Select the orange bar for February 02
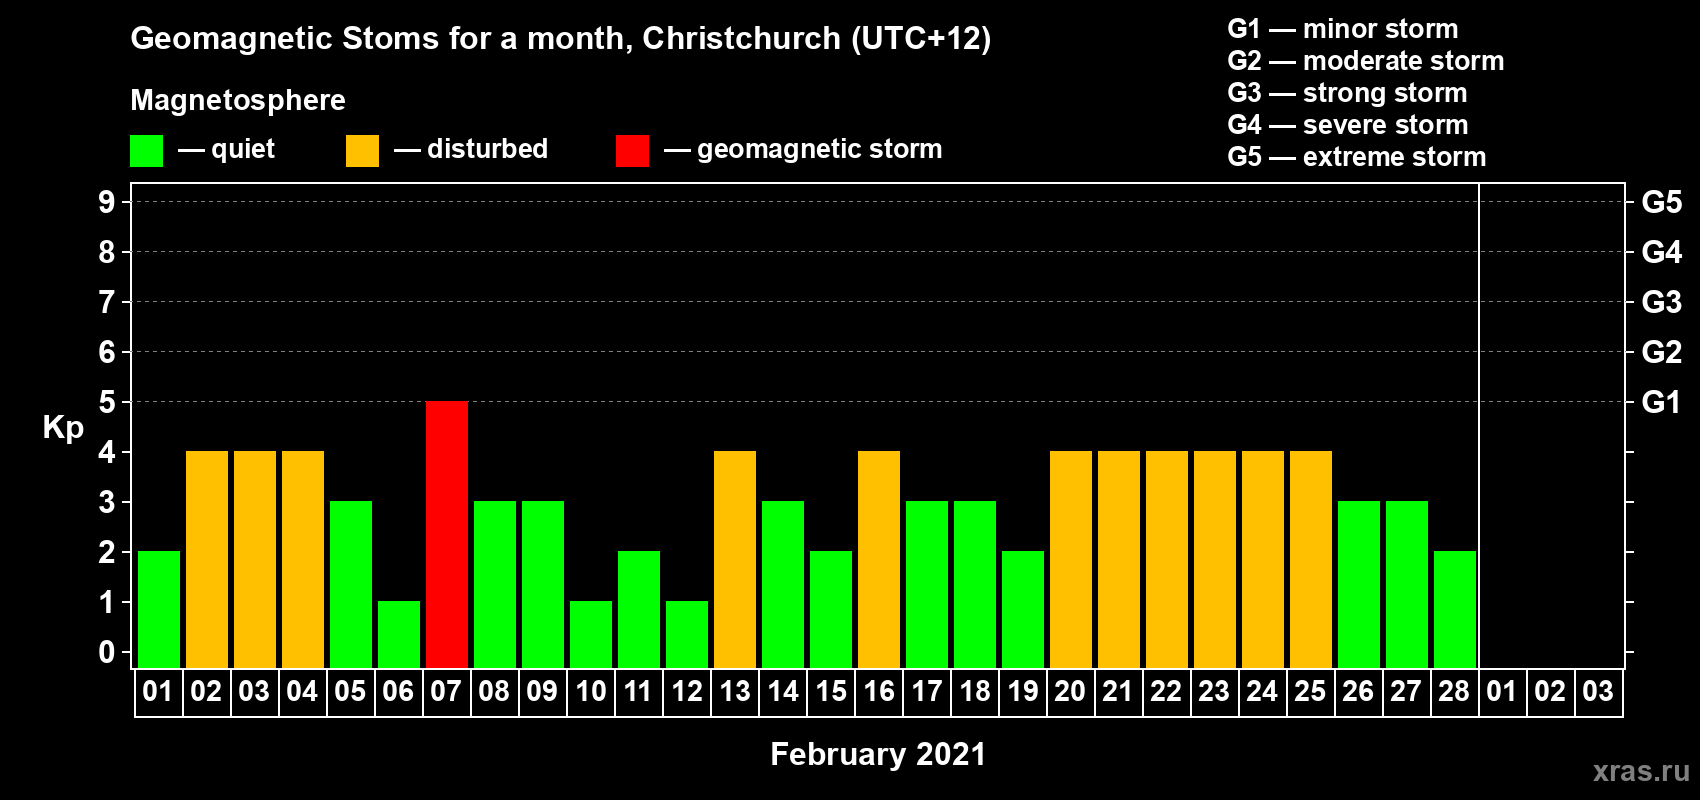Screen dimensions: 1700x800 tap(207, 559)
